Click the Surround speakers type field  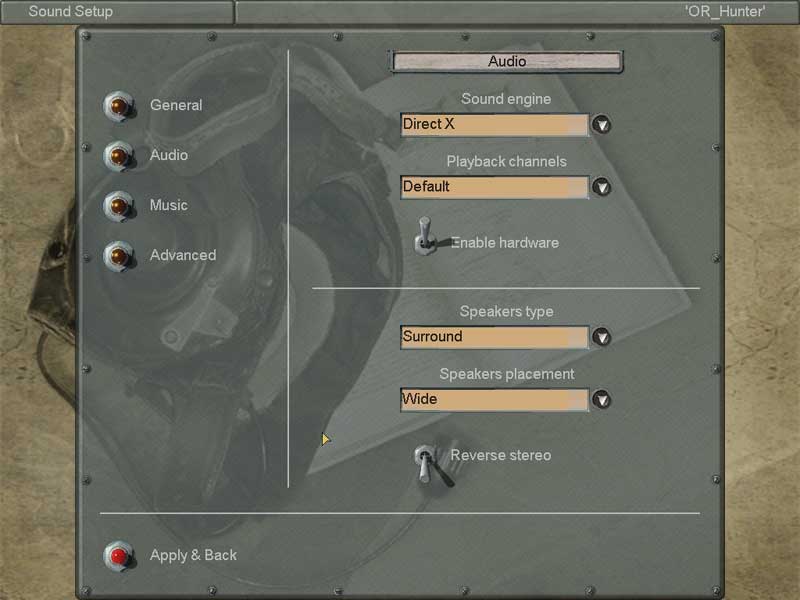pyautogui.click(x=494, y=337)
